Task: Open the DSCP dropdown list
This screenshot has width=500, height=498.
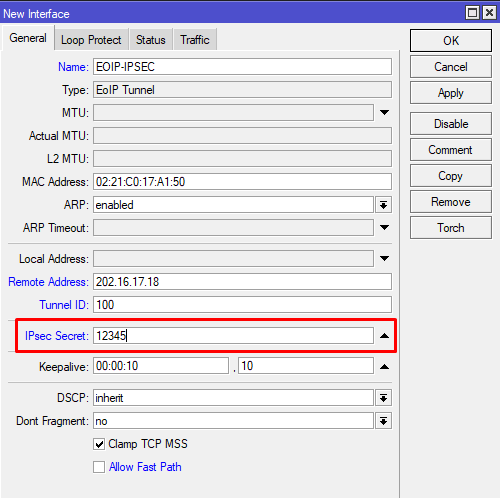Action: point(383,398)
